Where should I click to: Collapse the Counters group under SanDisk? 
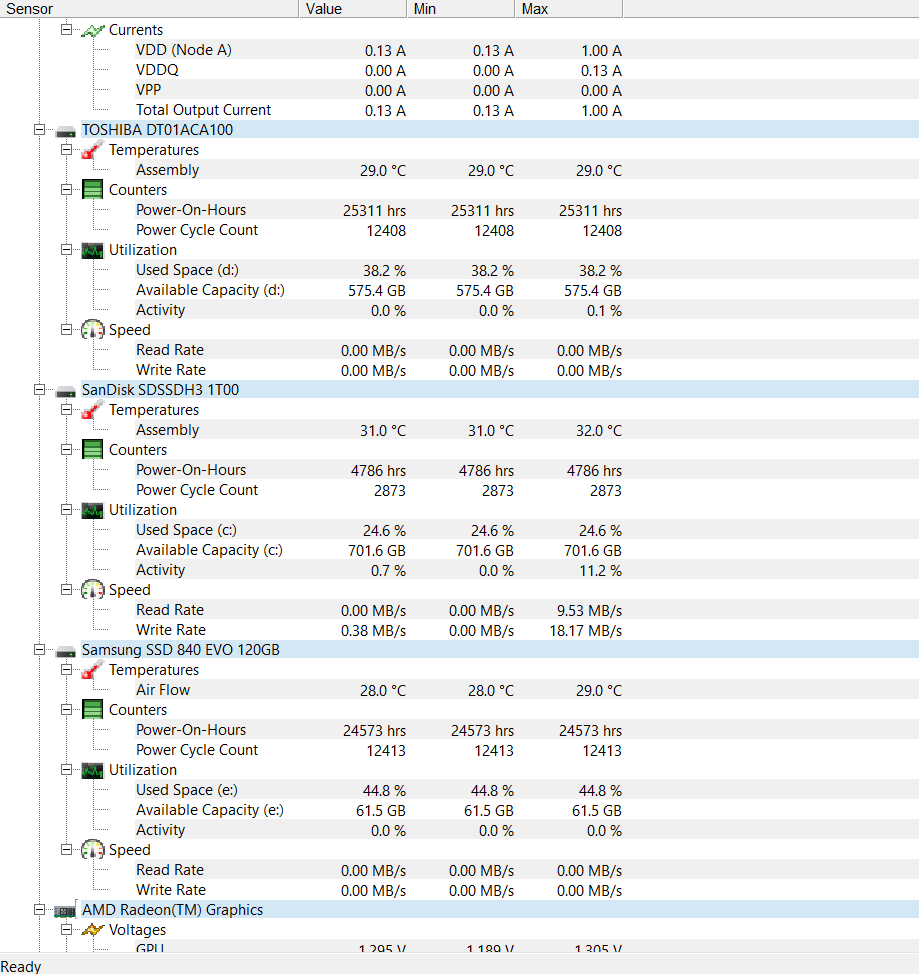[66, 449]
